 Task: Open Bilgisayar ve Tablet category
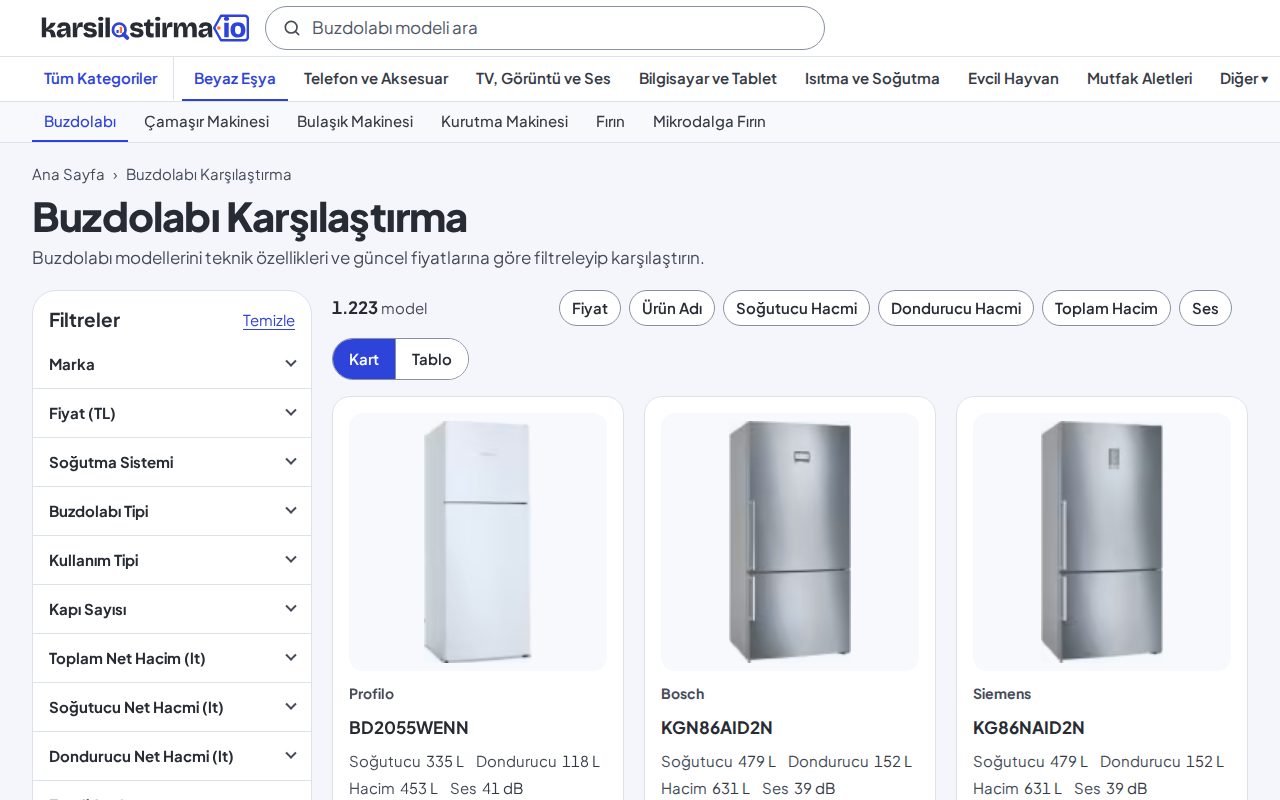click(708, 78)
